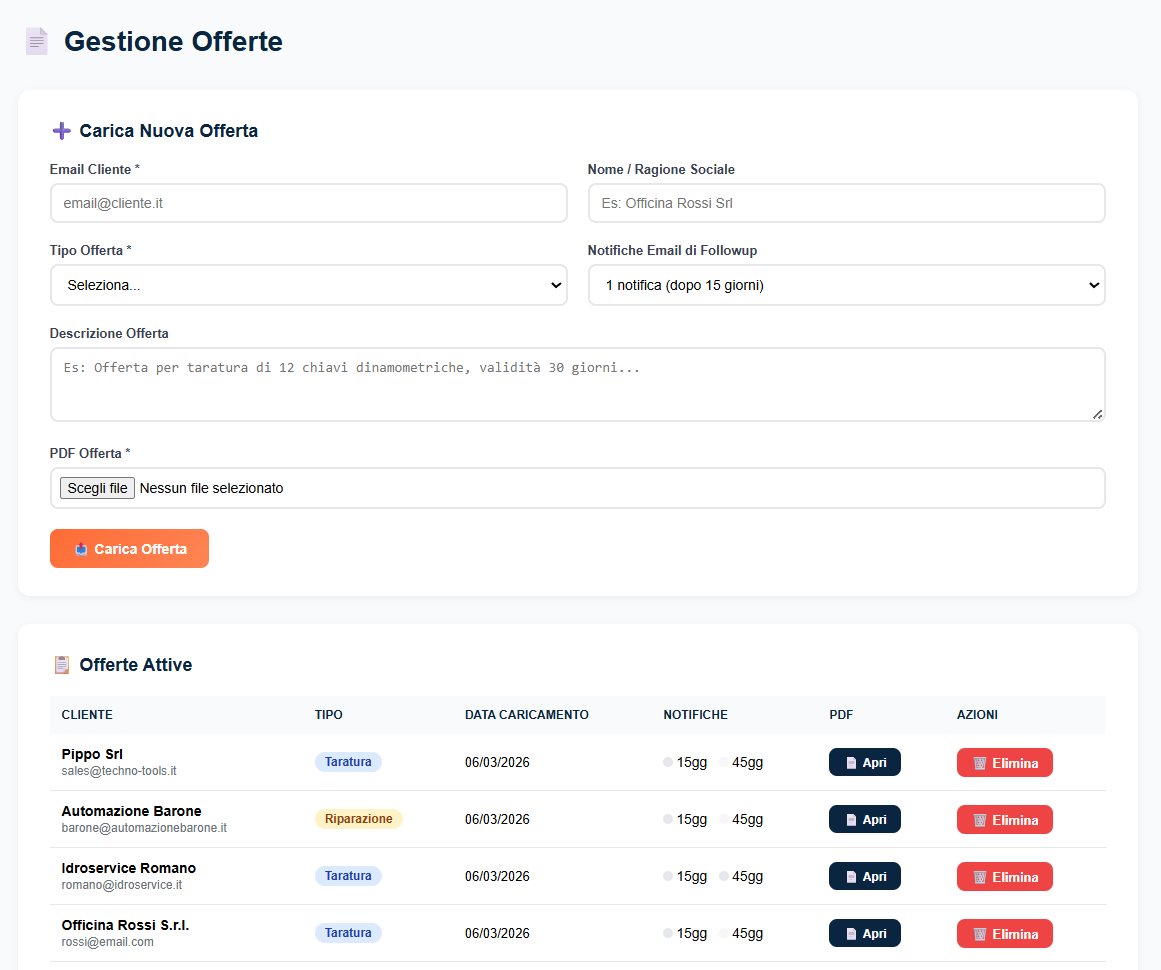Click the Descrizione Offerta text area
The width and height of the screenshot is (1161, 970).
pos(578,384)
